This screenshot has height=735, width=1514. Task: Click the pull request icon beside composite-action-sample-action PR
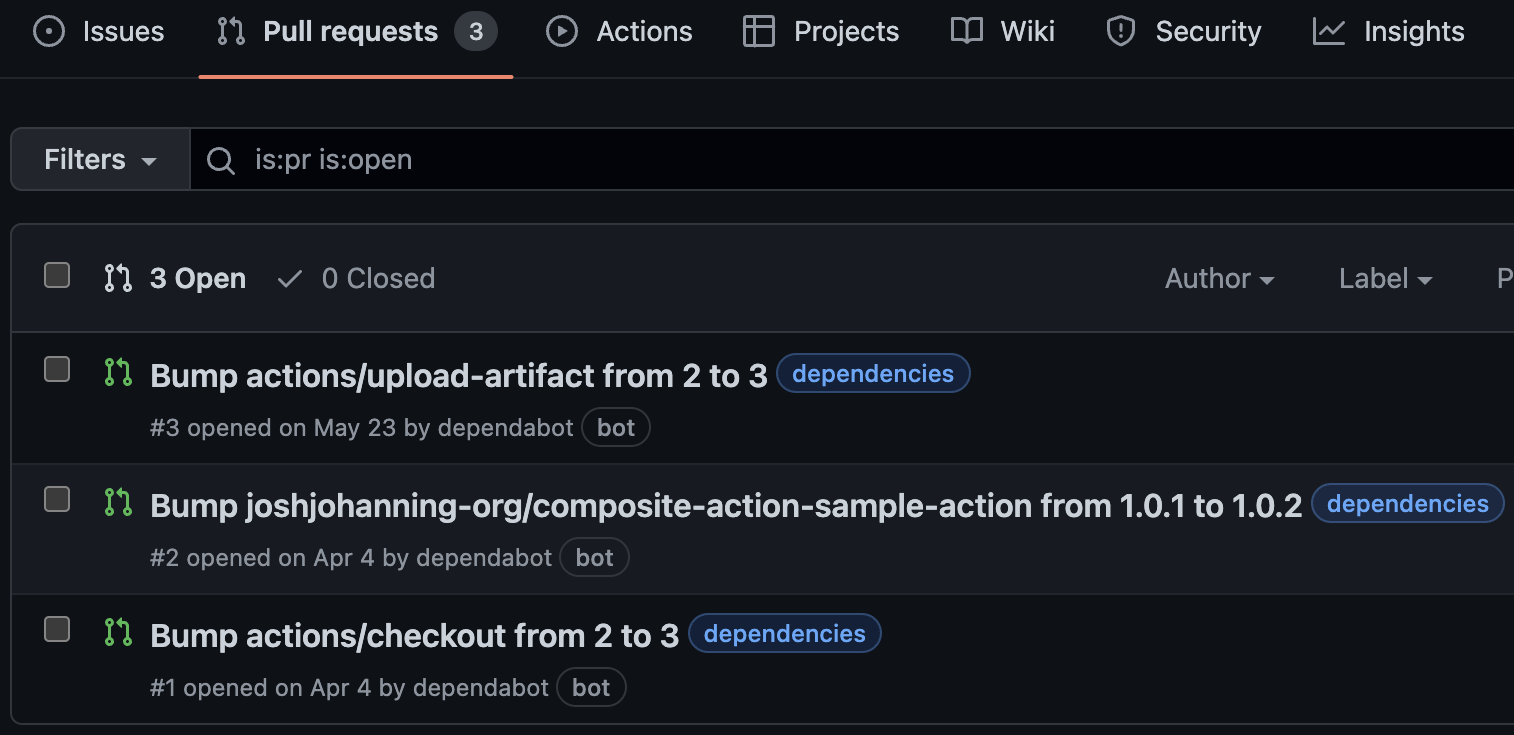click(118, 503)
